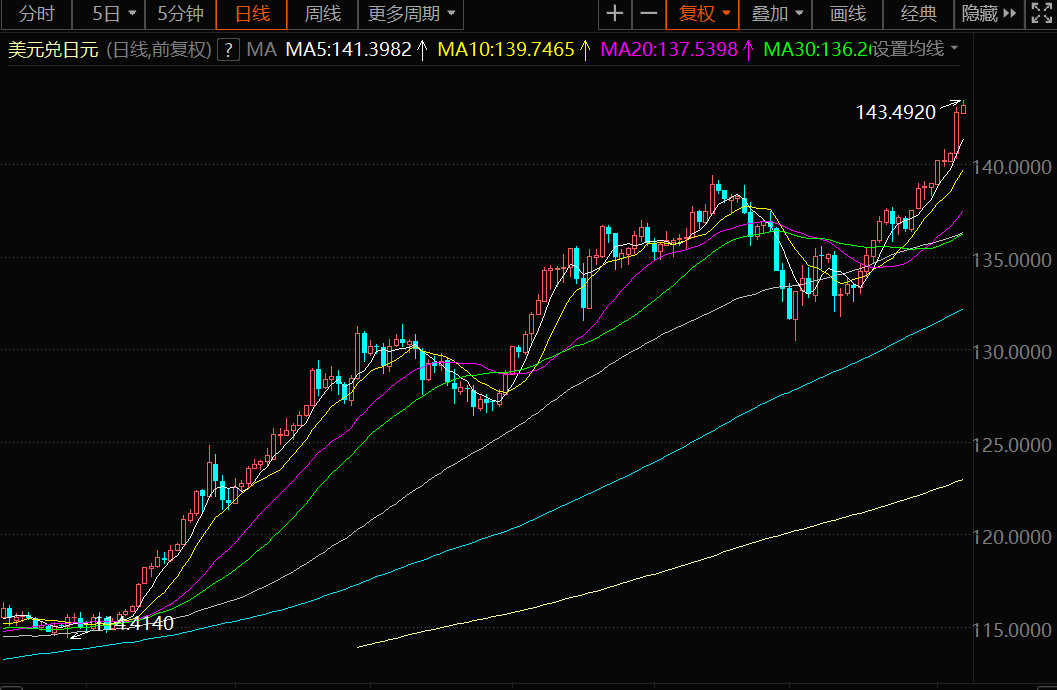Viewport: 1057px width, 690px height.
Task: Expand the 更多周期 periods dropdown
Action: click(x=411, y=13)
